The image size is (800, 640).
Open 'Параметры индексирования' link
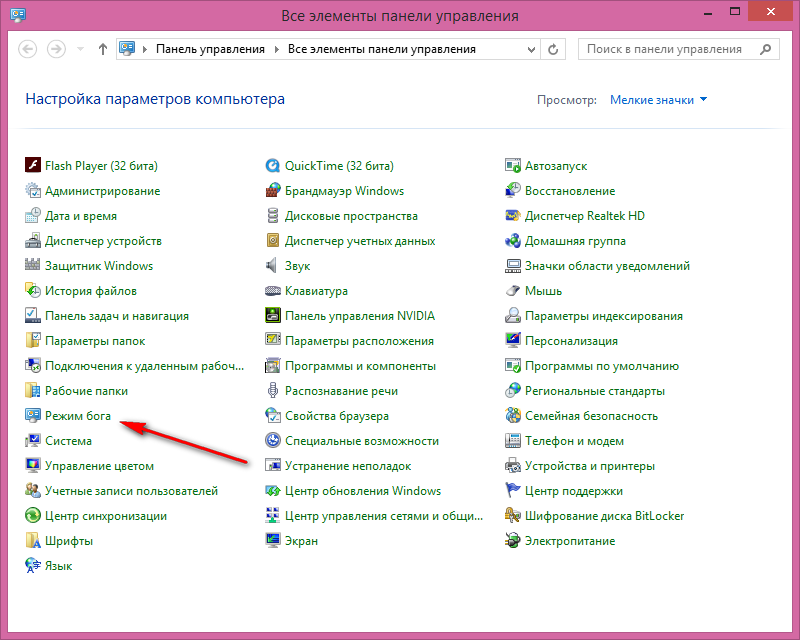click(604, 315)
